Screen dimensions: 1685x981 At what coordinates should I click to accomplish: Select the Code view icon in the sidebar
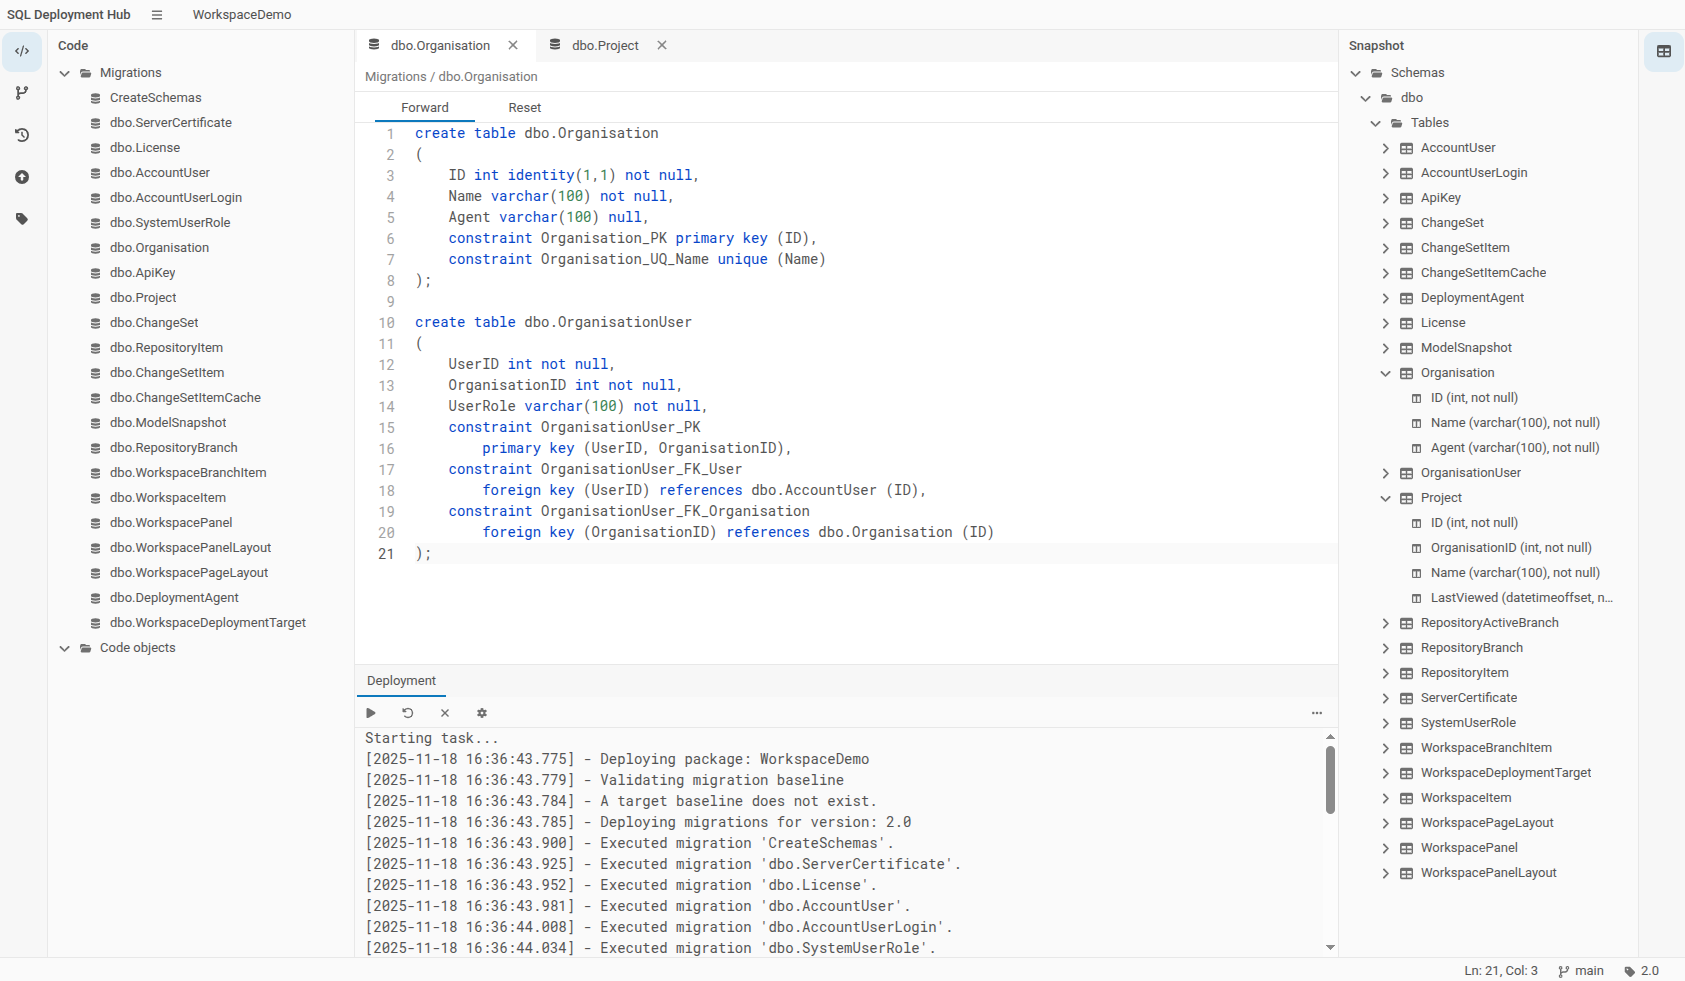22,51
